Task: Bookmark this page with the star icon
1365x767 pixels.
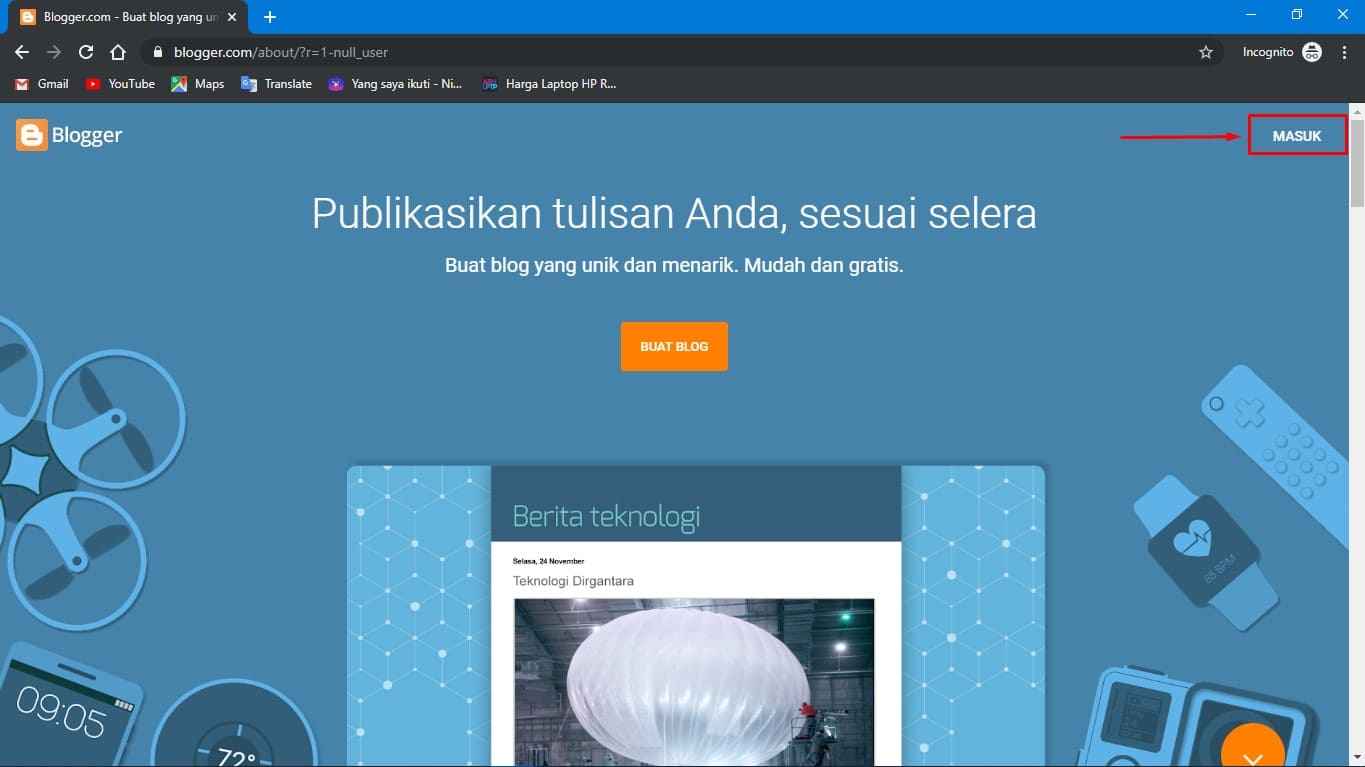Action: [1206, 52]
